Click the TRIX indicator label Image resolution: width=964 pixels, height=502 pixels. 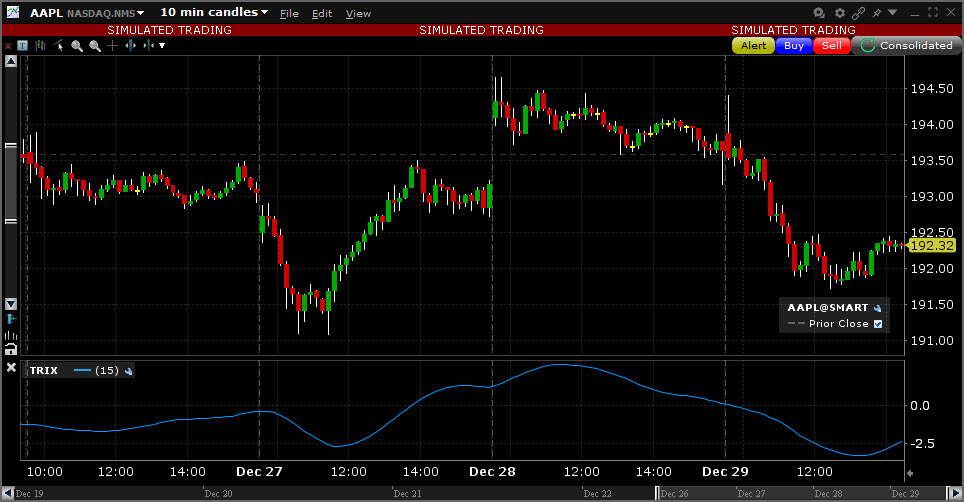[44, 371]
